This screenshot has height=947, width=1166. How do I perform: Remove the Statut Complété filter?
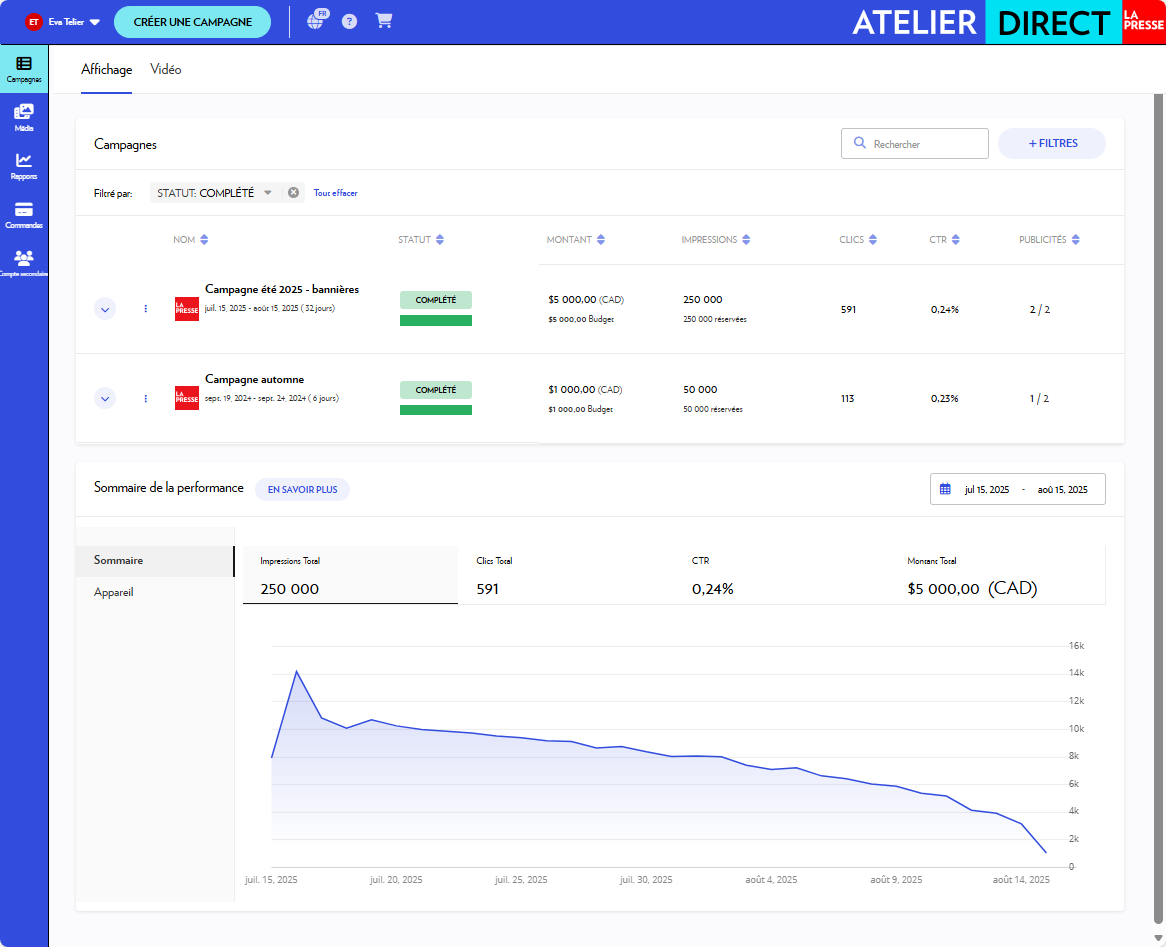[294, 193]
